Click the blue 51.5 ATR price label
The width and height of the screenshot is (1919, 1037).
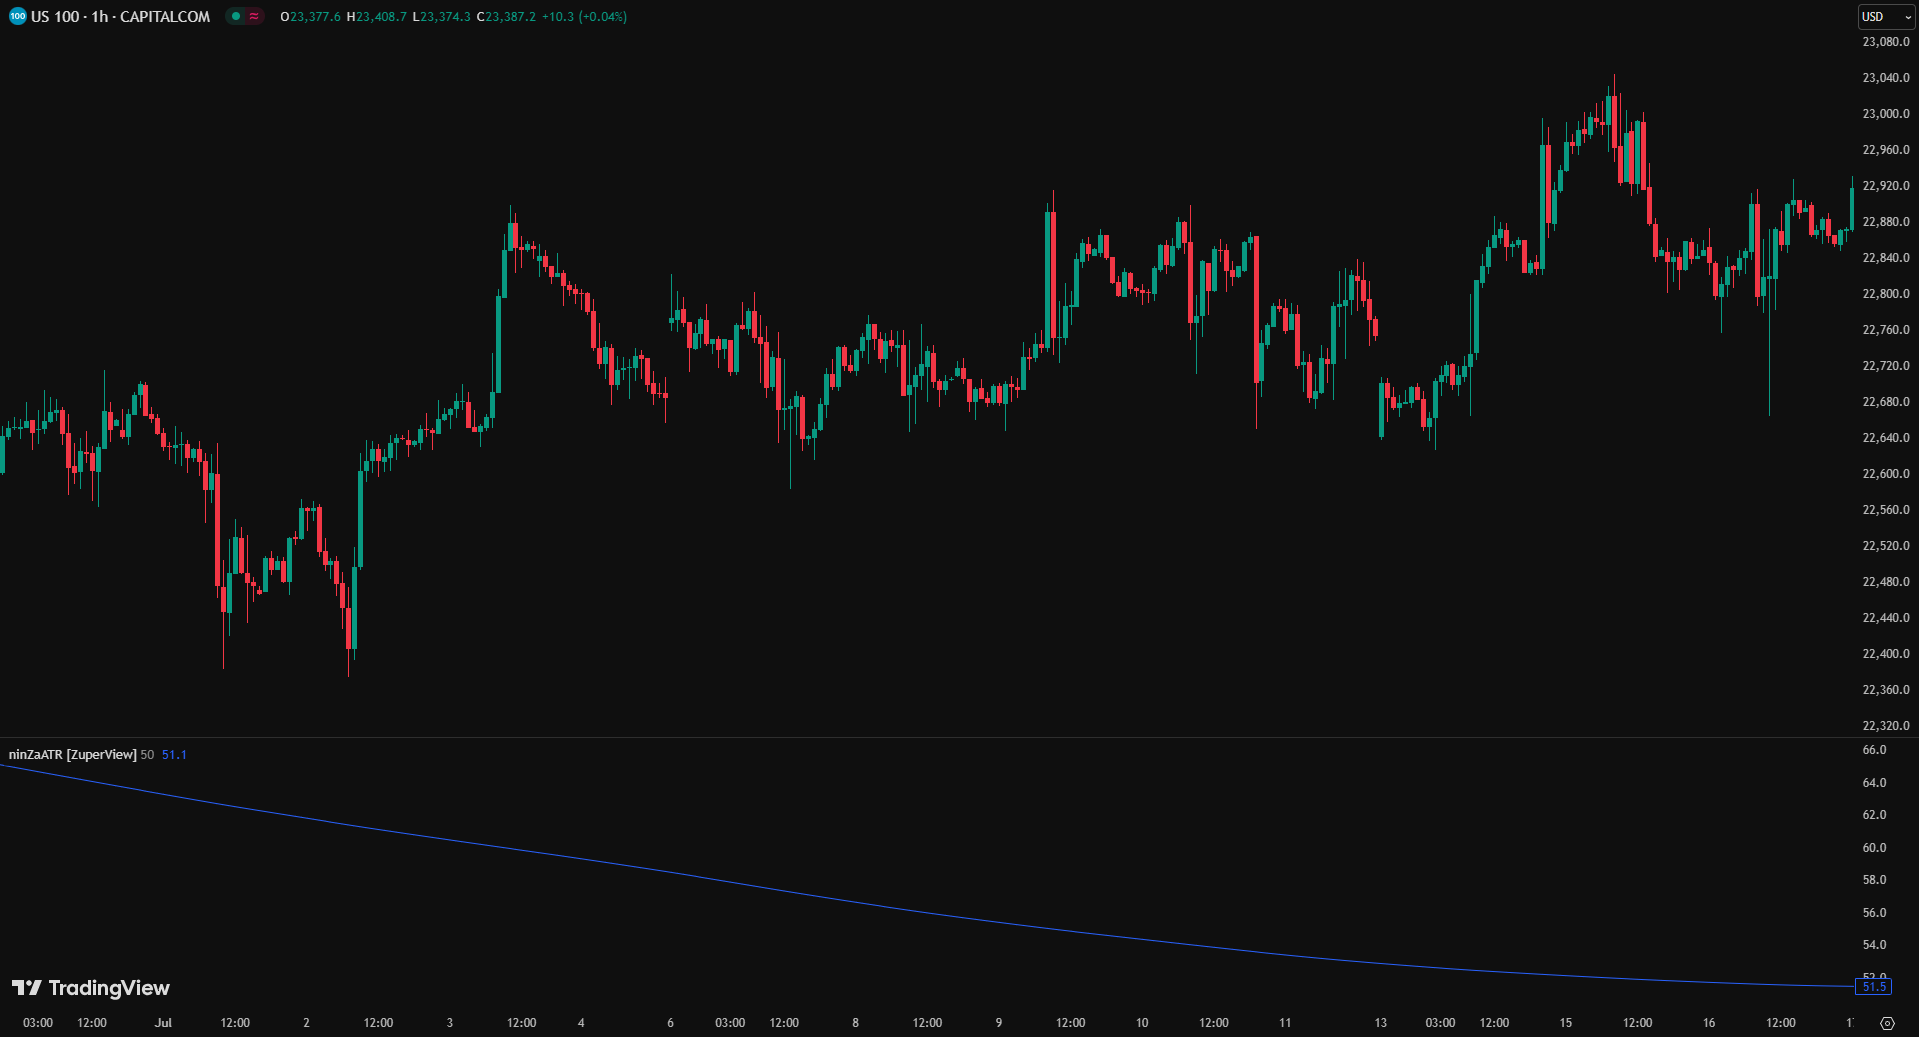tap(1873, 987)
